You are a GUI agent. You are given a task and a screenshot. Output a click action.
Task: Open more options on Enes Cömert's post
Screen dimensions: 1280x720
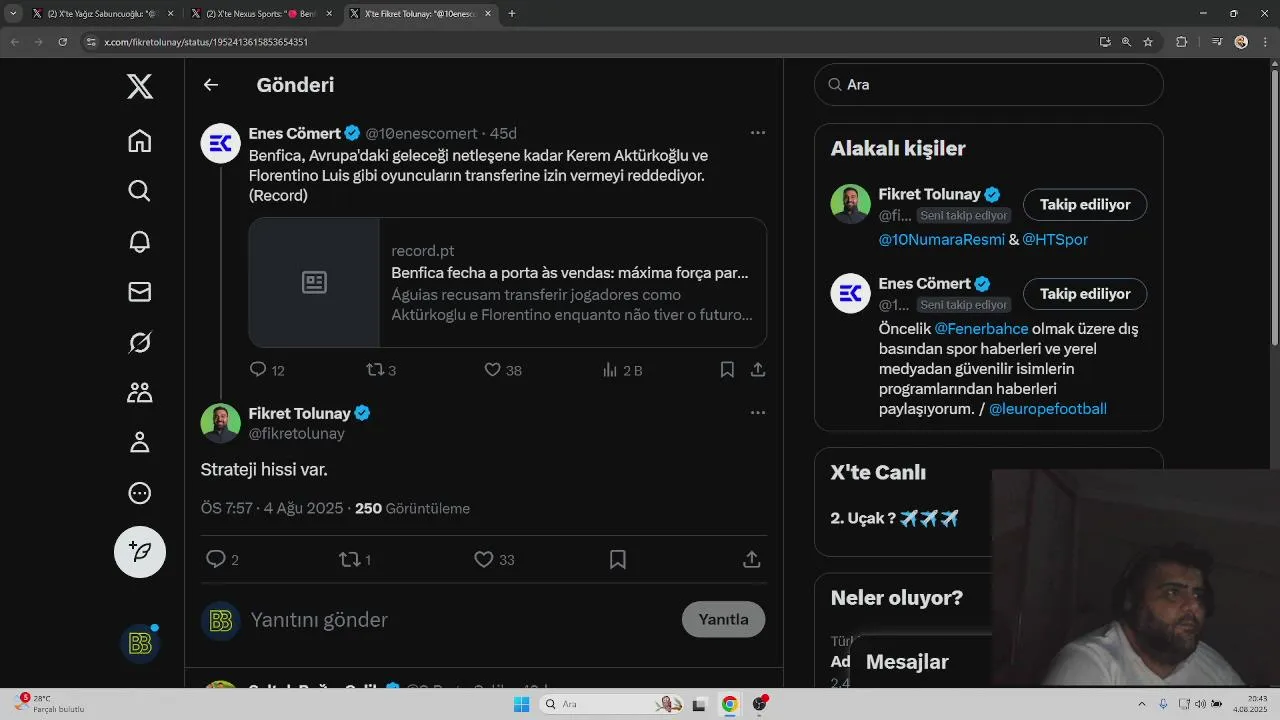point(758,133)
